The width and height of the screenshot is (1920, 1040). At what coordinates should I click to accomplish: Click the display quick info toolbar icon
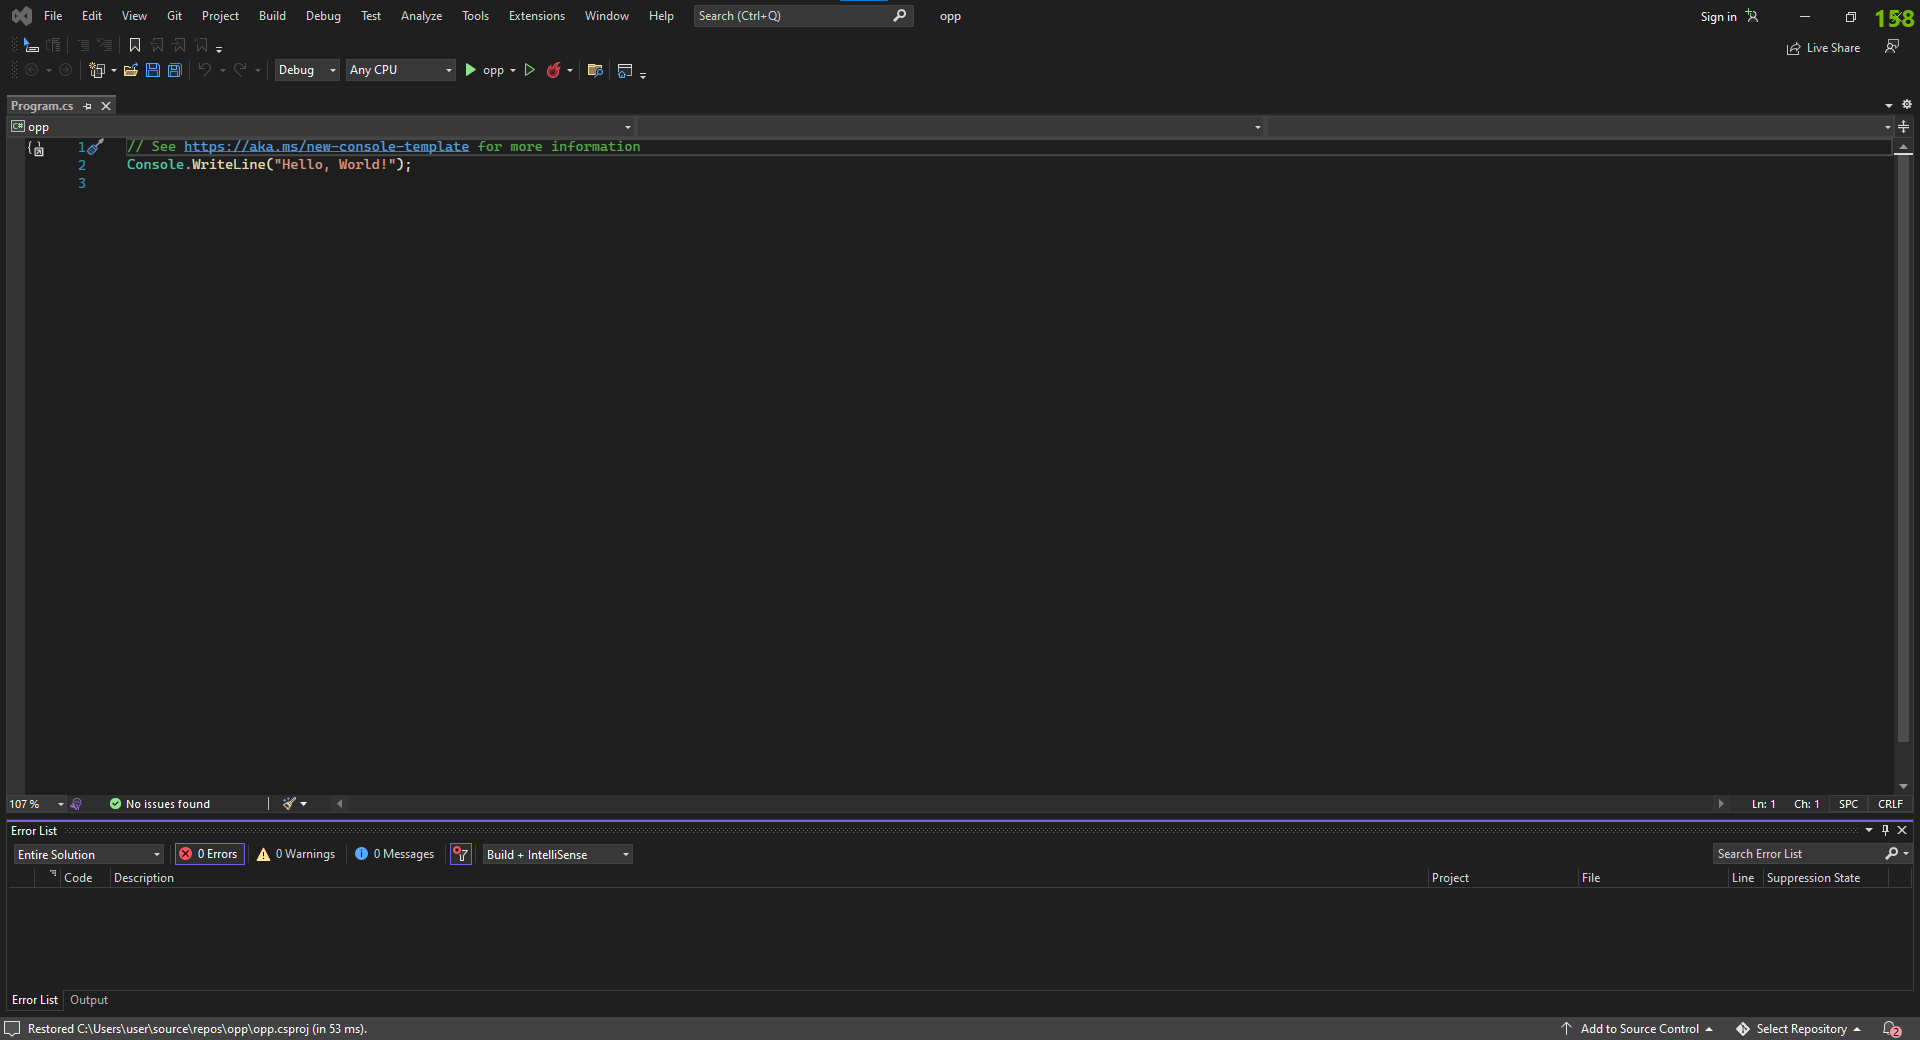tap(30, 45)
